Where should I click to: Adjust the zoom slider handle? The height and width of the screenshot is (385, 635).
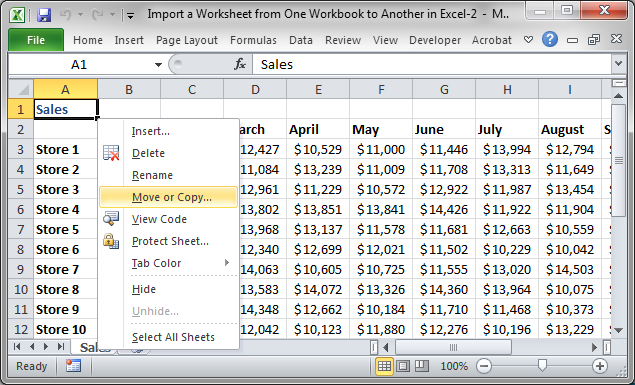point(542,366)
